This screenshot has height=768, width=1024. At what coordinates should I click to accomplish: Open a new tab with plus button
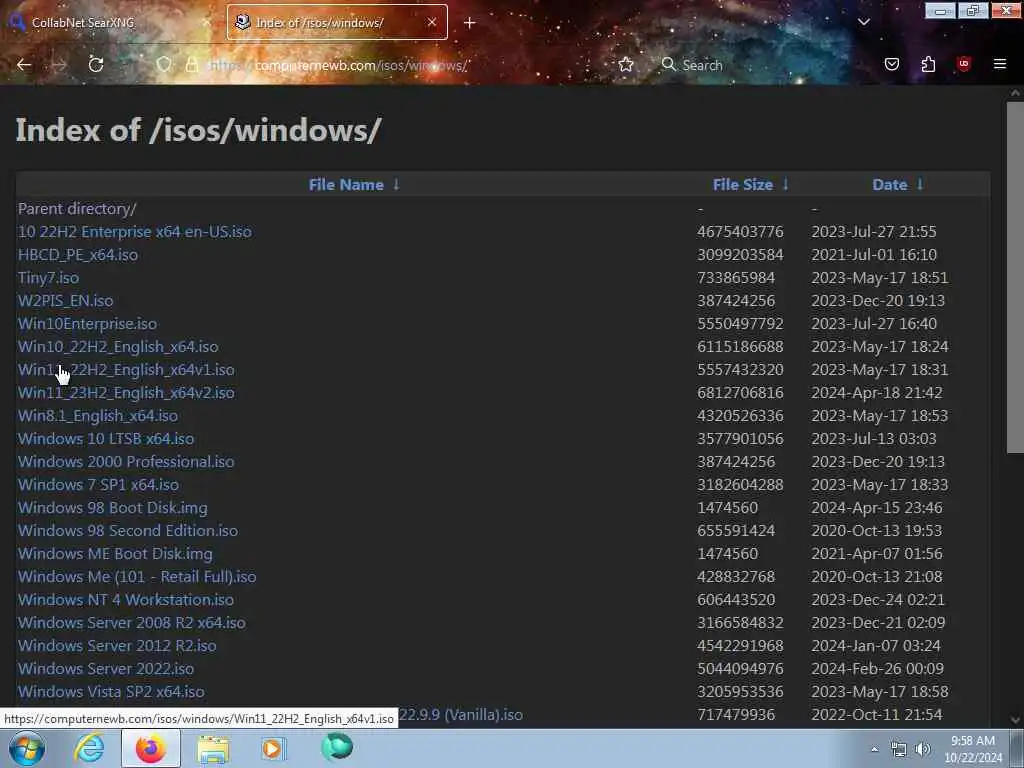470,23
